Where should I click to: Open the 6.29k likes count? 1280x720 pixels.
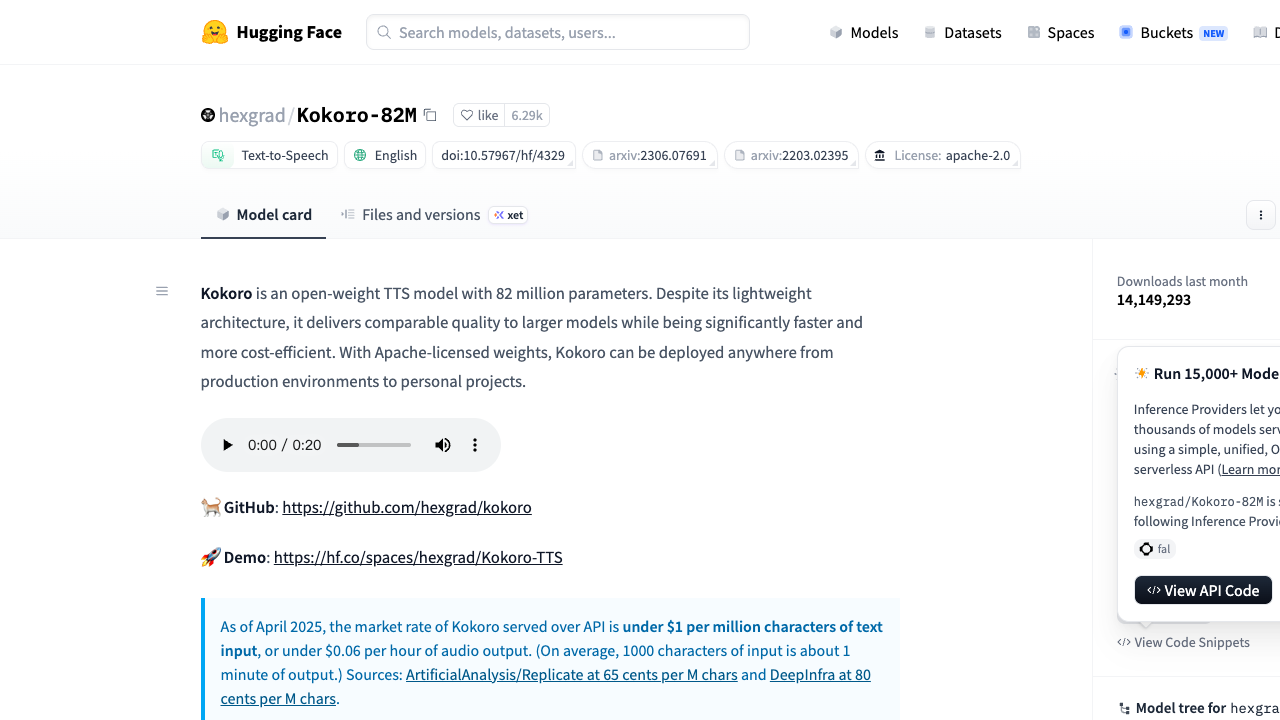coord(527,115)
